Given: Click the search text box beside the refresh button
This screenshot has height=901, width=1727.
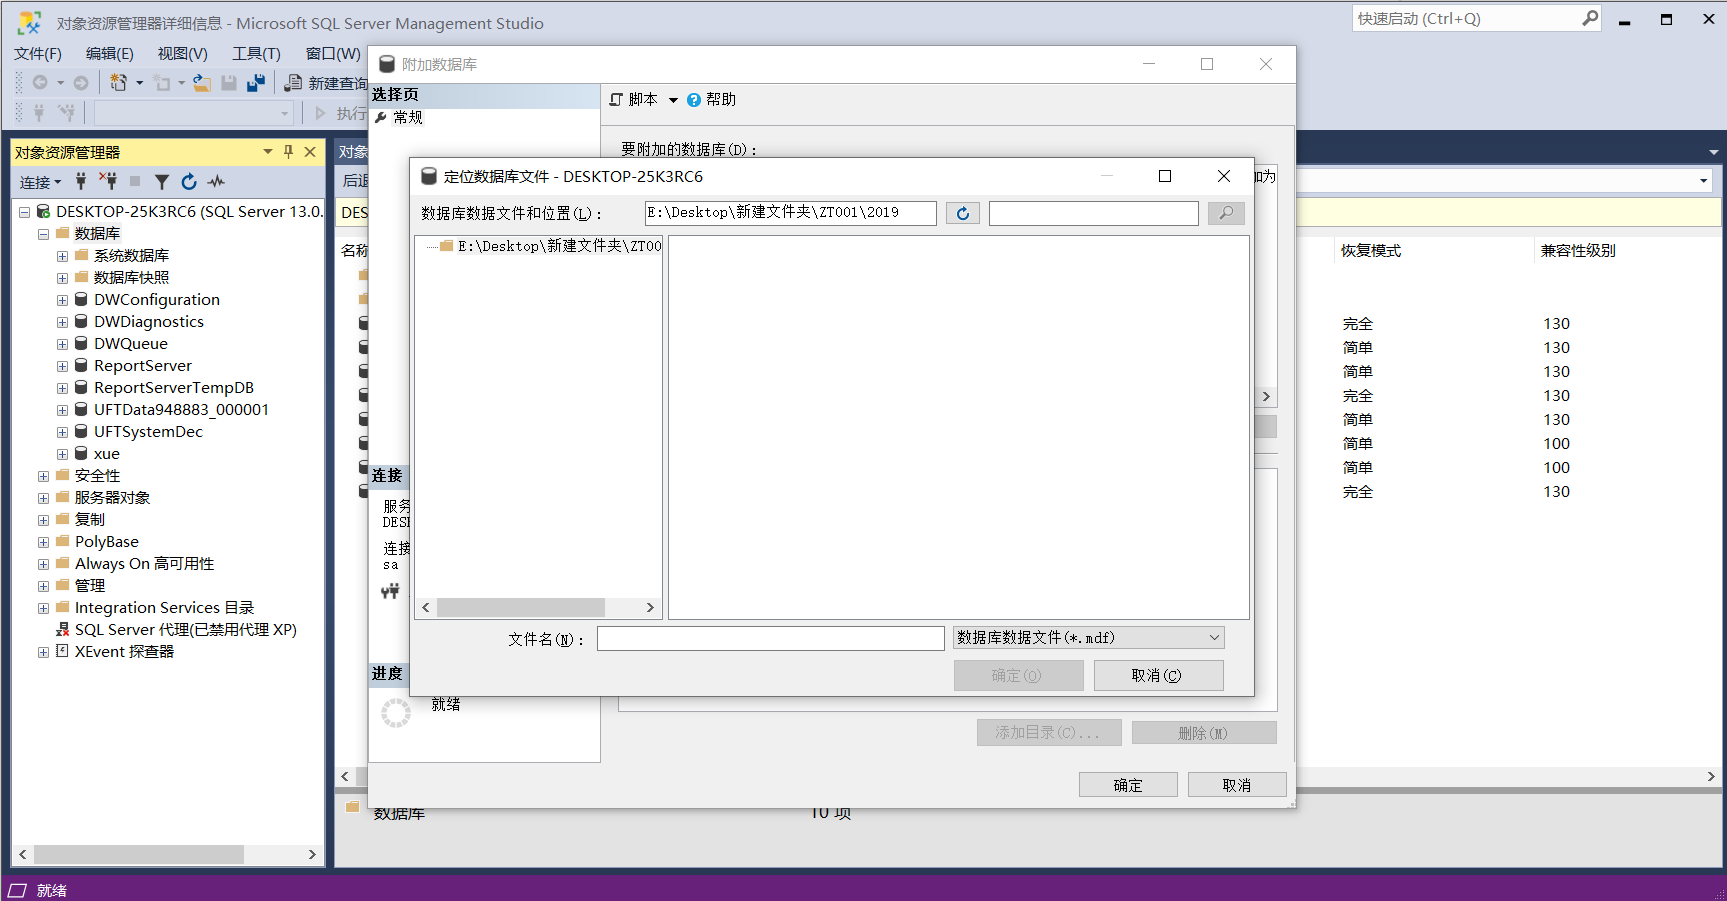Looking at the screenshot, I should coord(1094,213).
